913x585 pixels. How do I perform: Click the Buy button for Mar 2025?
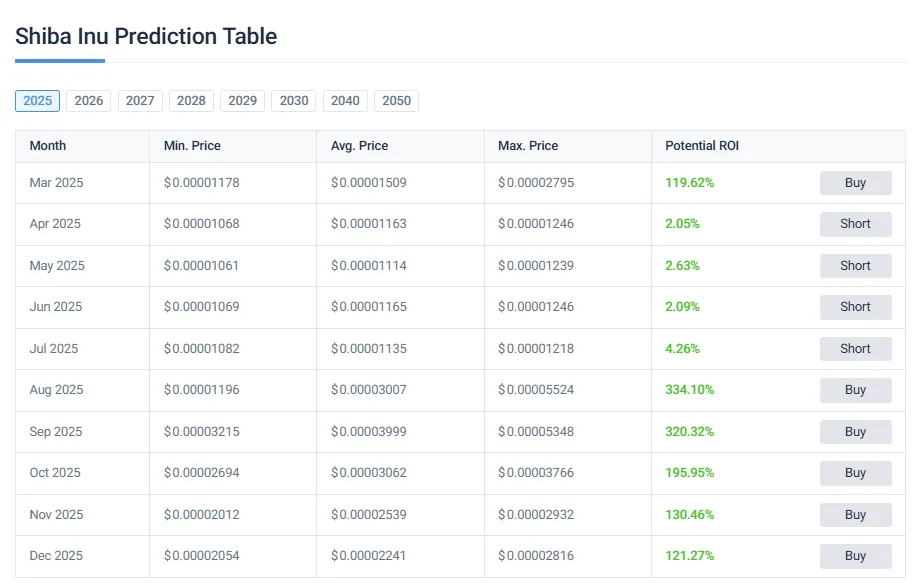[x=855, y=183]
